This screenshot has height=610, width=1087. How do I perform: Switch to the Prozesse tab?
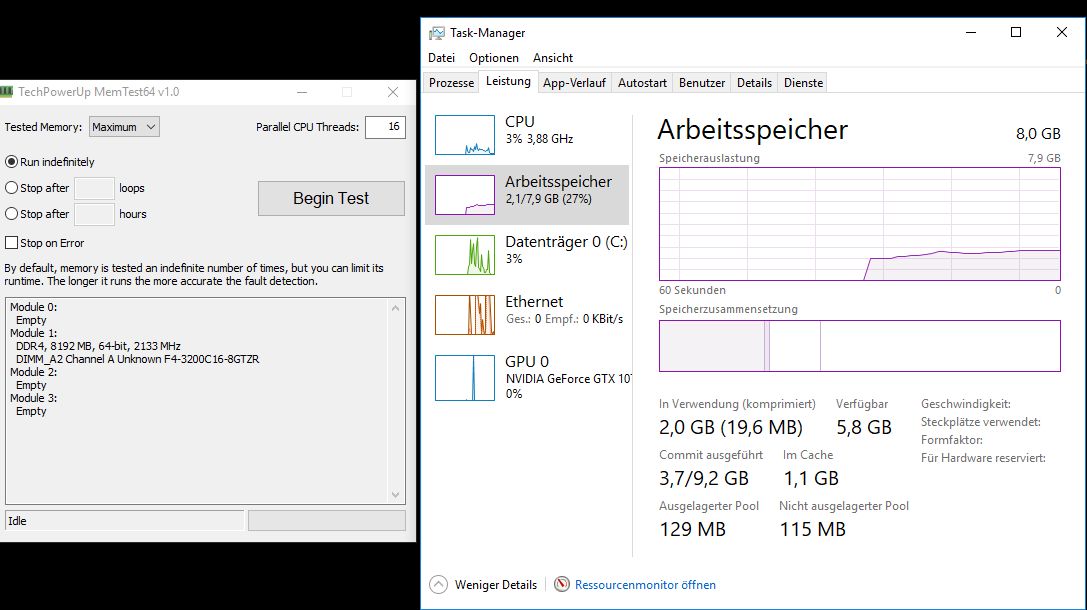tap(451, 82)
